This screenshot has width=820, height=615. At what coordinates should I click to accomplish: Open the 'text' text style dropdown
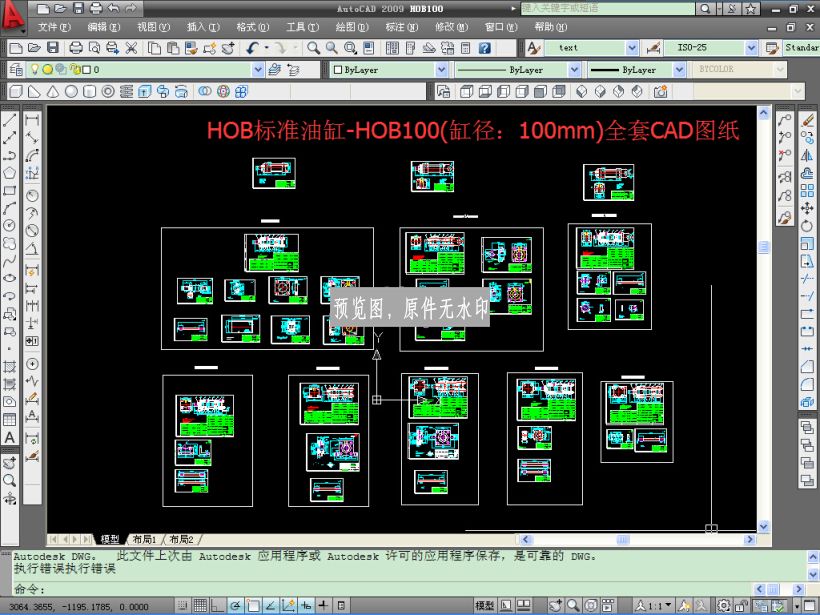(632, 48)
